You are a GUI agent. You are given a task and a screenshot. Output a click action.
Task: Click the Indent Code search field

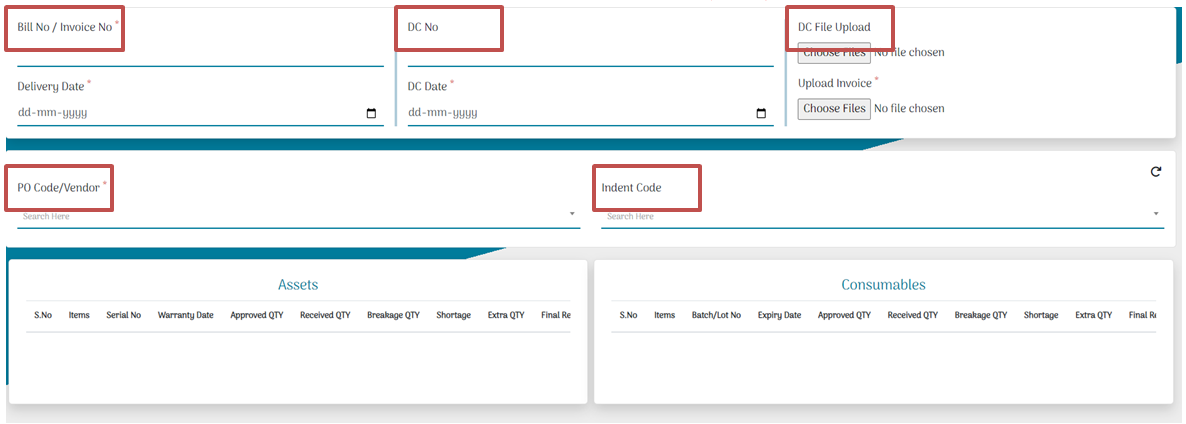870,216
